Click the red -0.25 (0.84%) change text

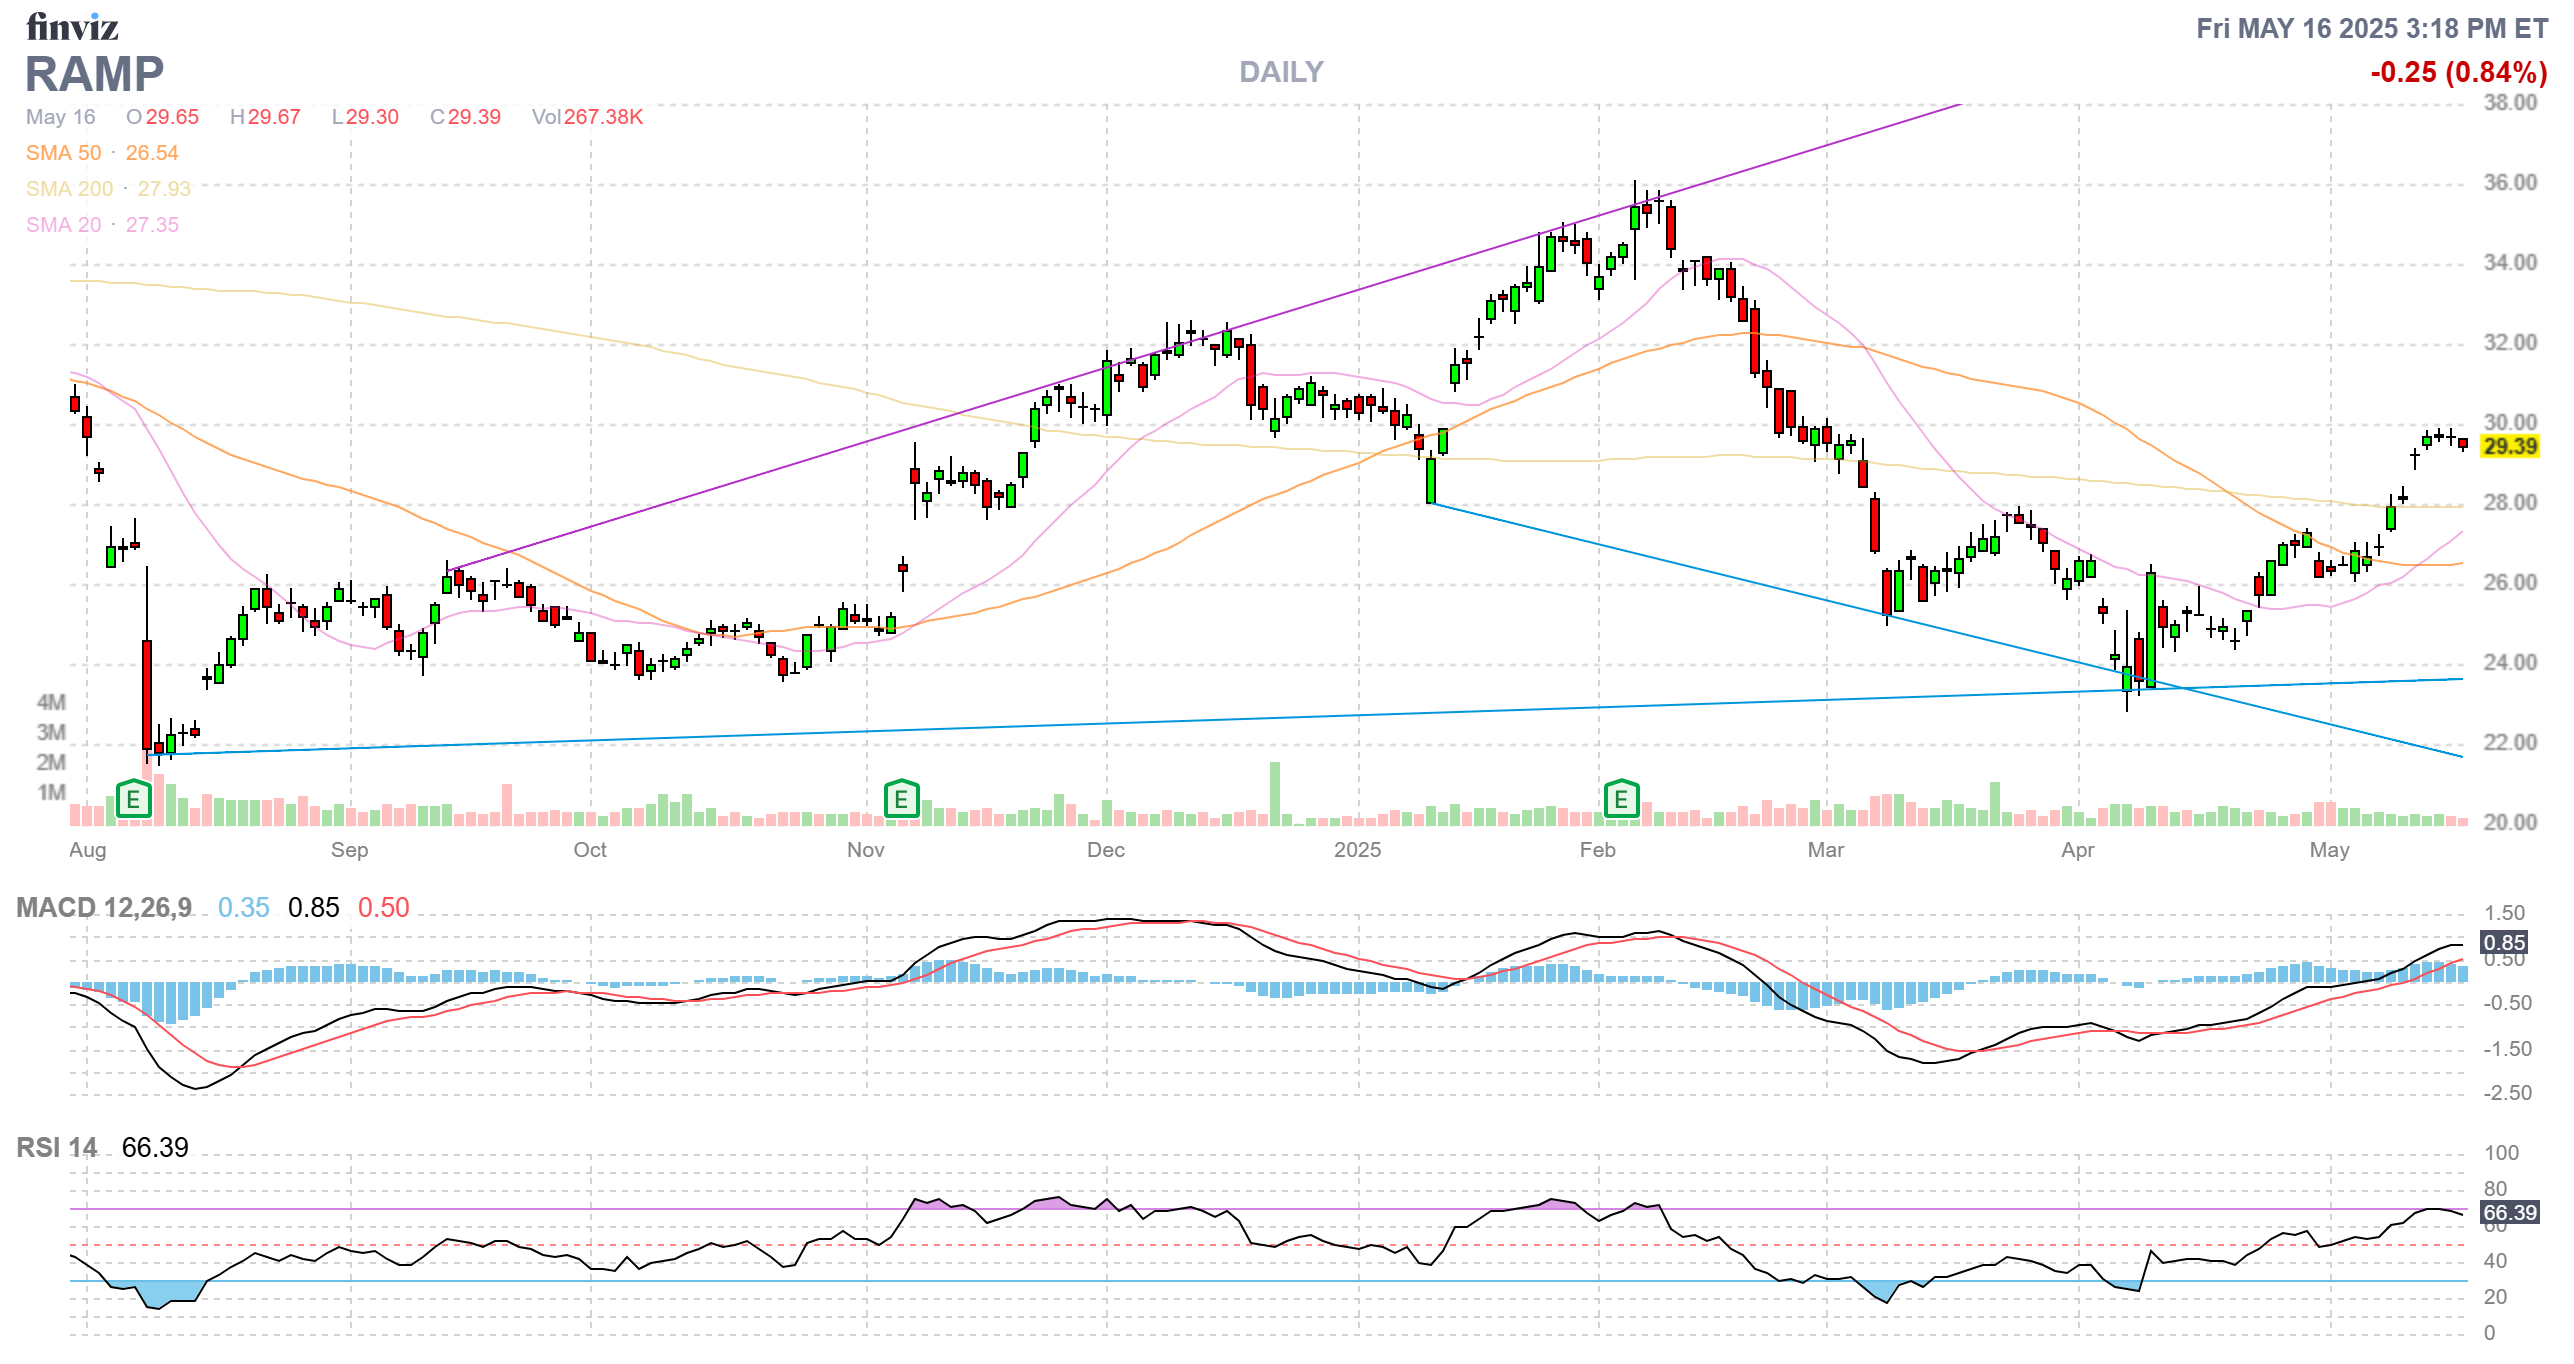coord(2458,72)
